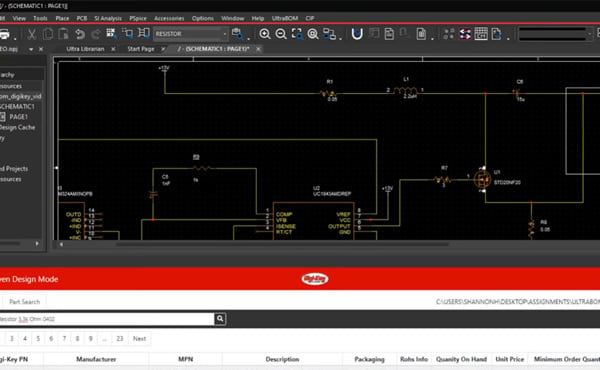The image size is (600, 370).
Task: Close the Ultra Librarian tab
Action: click(x=113, y=49)
